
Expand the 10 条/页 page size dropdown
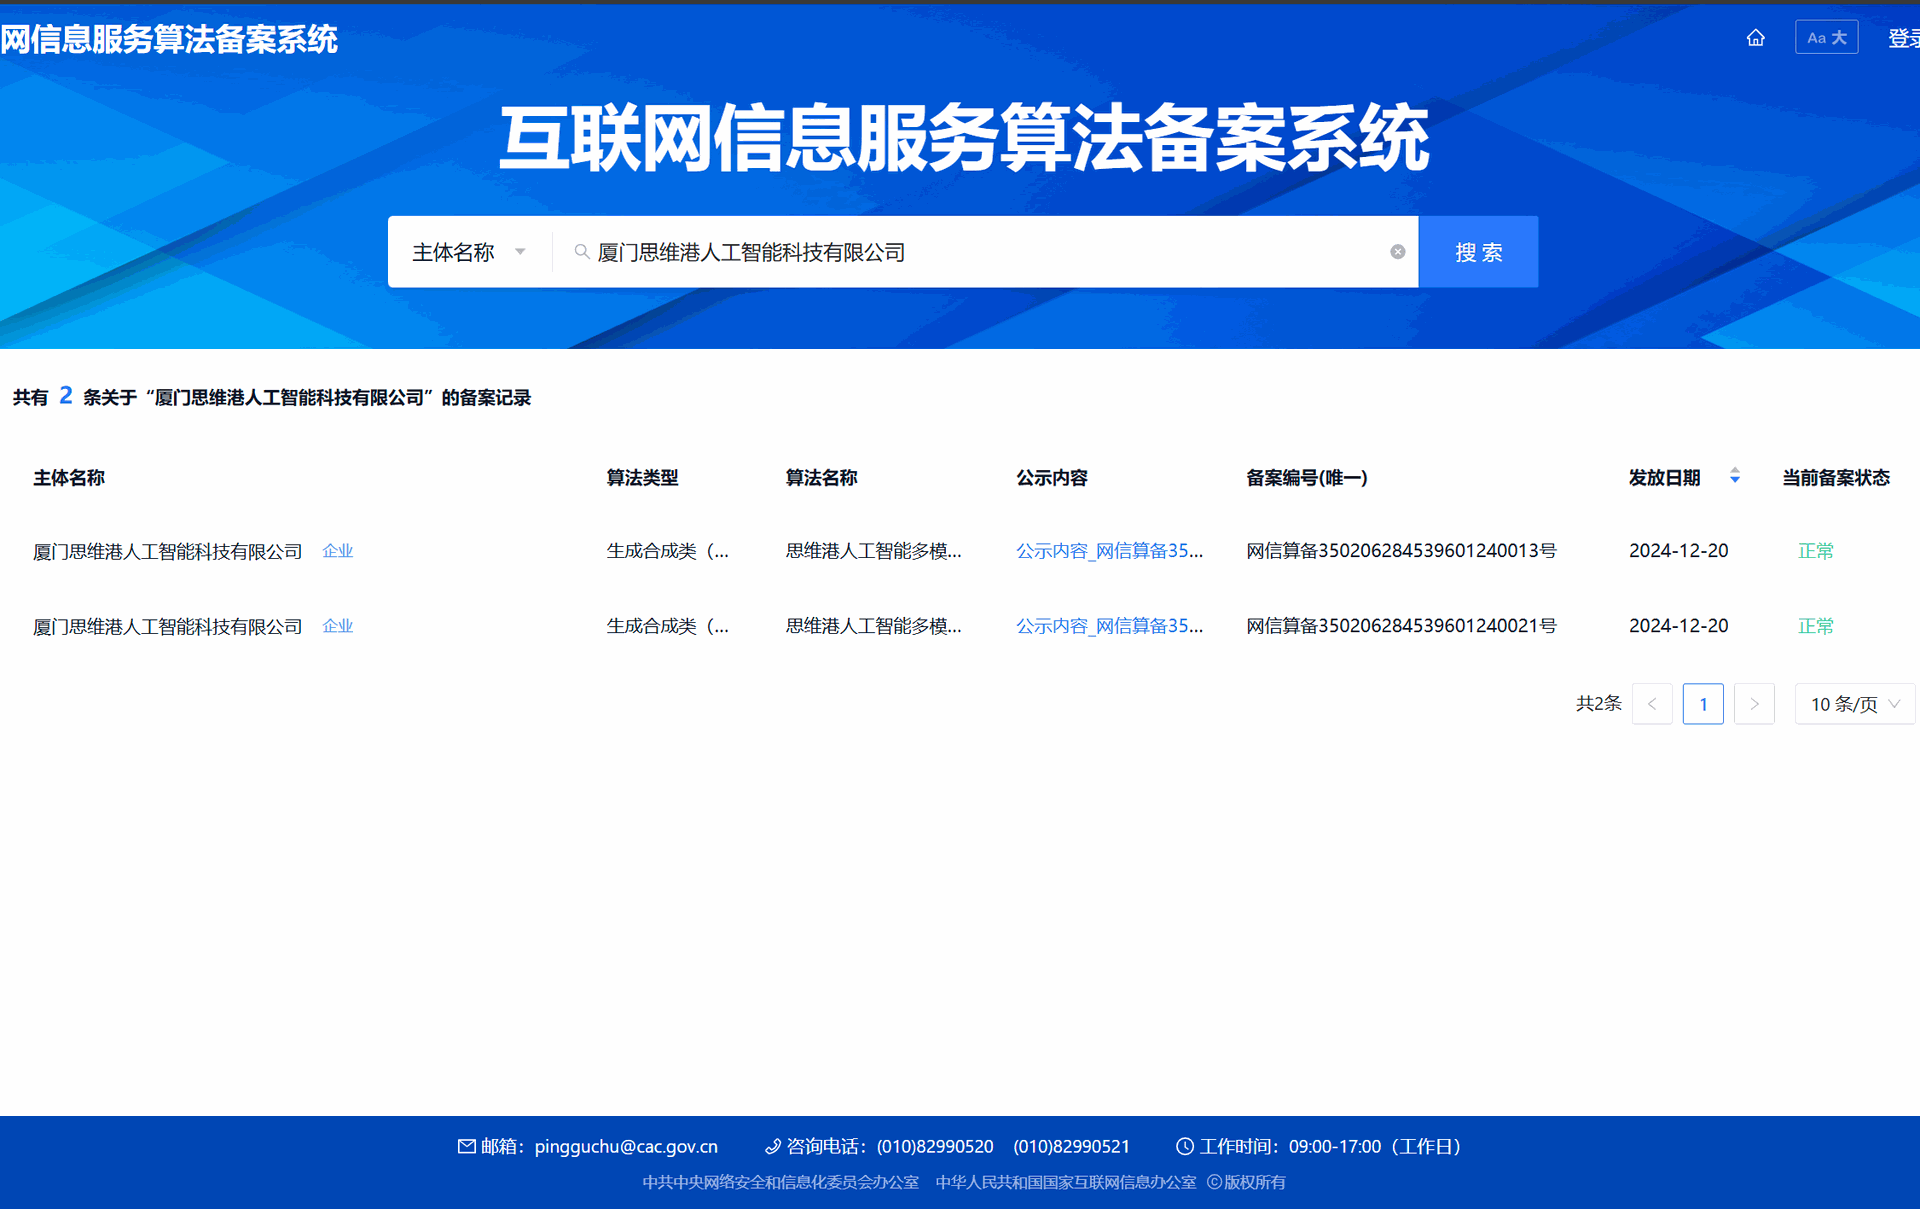[x=1854, y=704]
